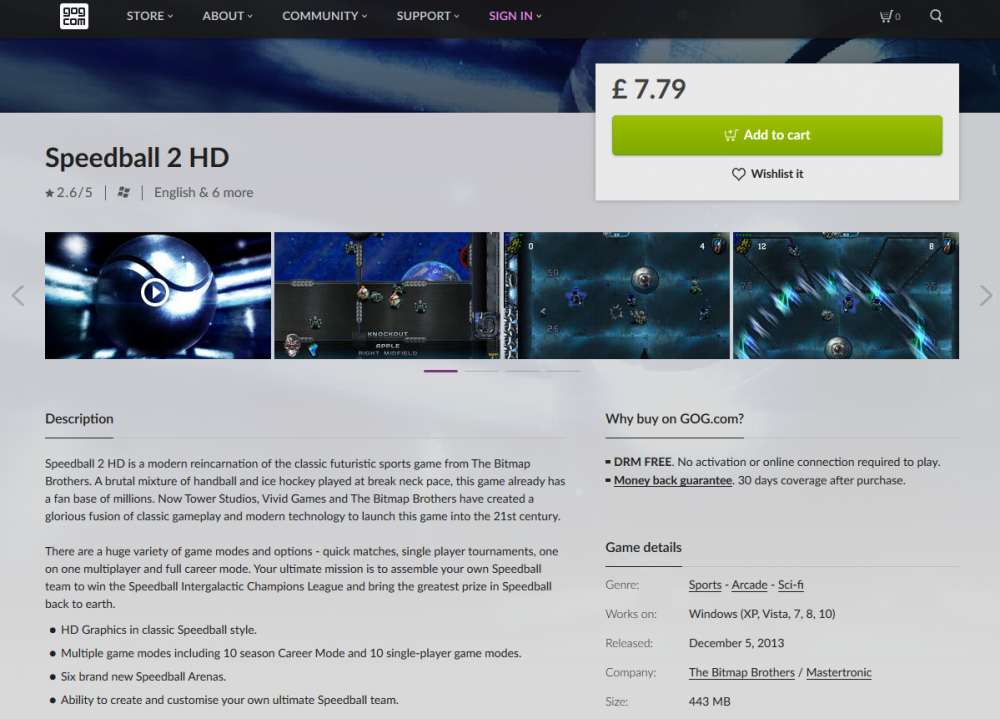1000x719 pixels.
Task: Select the first gallery page indicator
Action: coord(441,371)
